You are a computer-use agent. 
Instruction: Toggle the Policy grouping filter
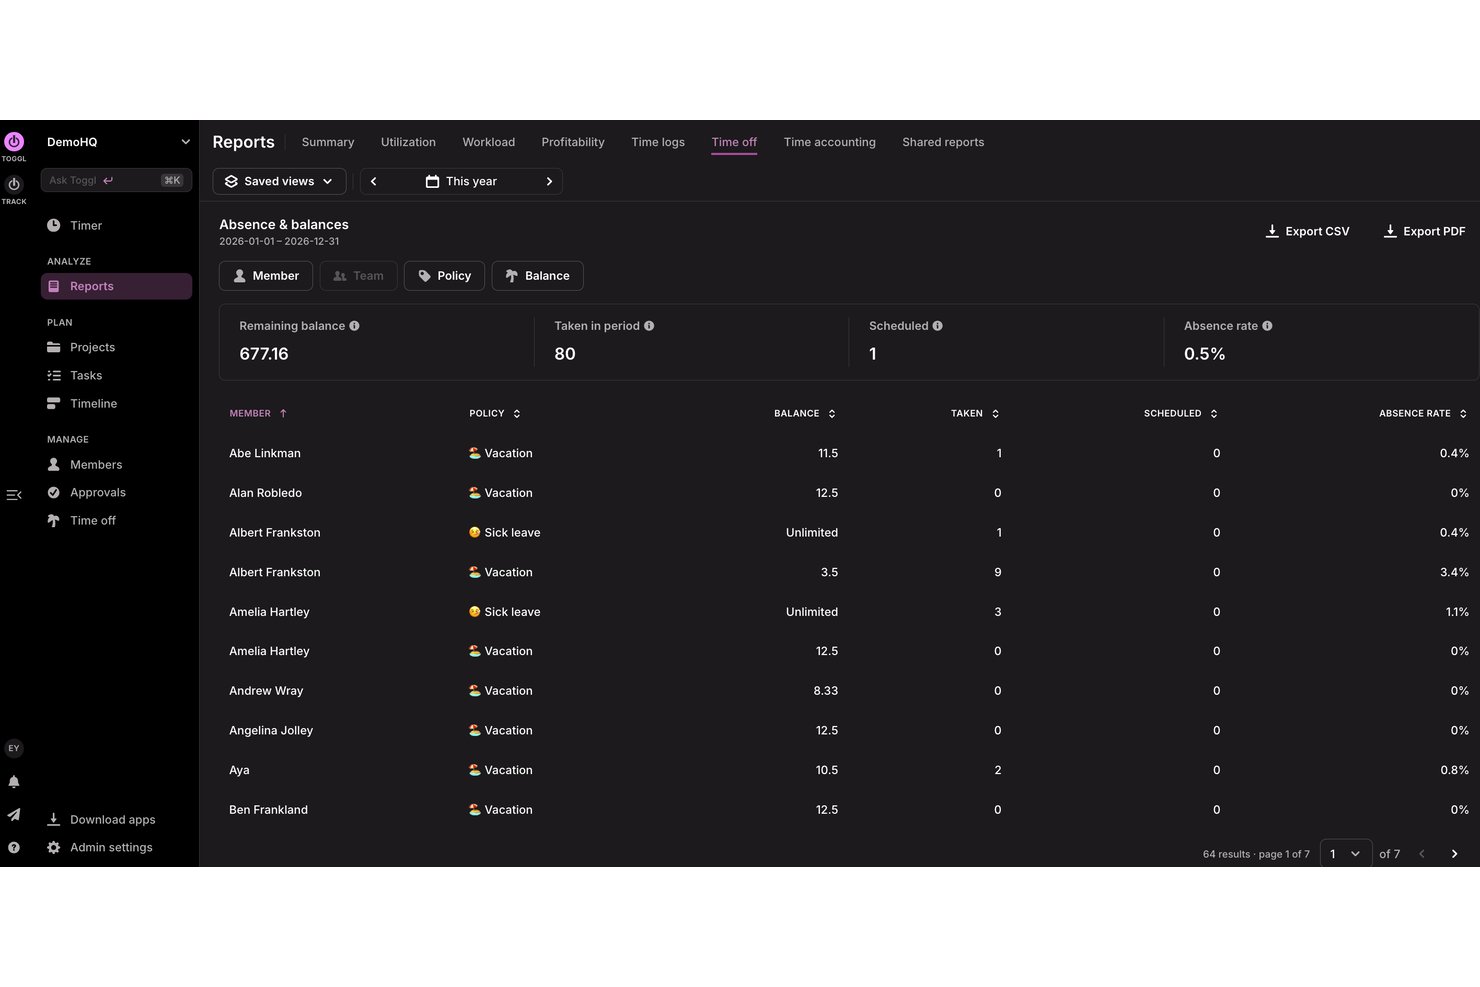point(444,276)
